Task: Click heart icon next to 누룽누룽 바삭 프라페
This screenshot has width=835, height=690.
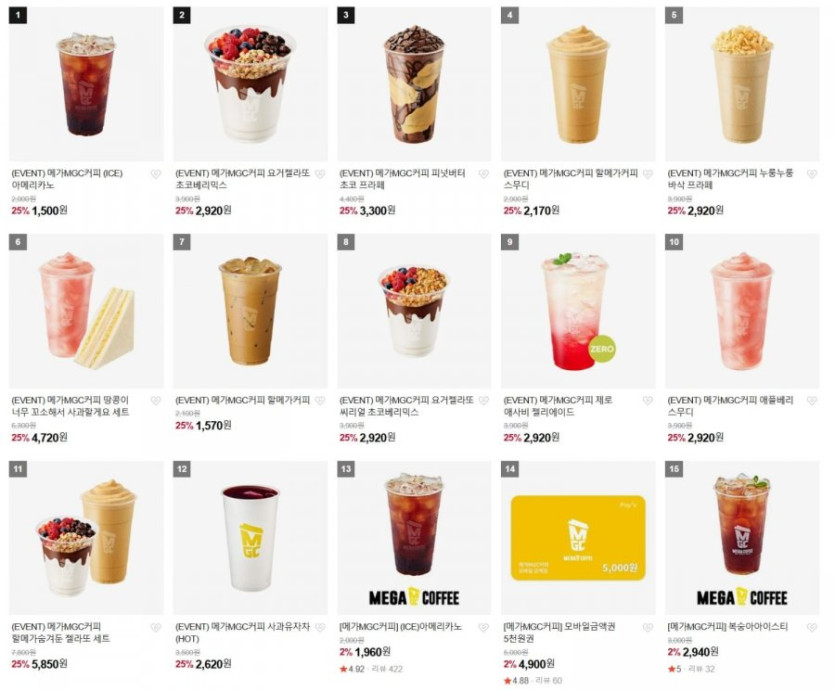Action: point(812,174)
